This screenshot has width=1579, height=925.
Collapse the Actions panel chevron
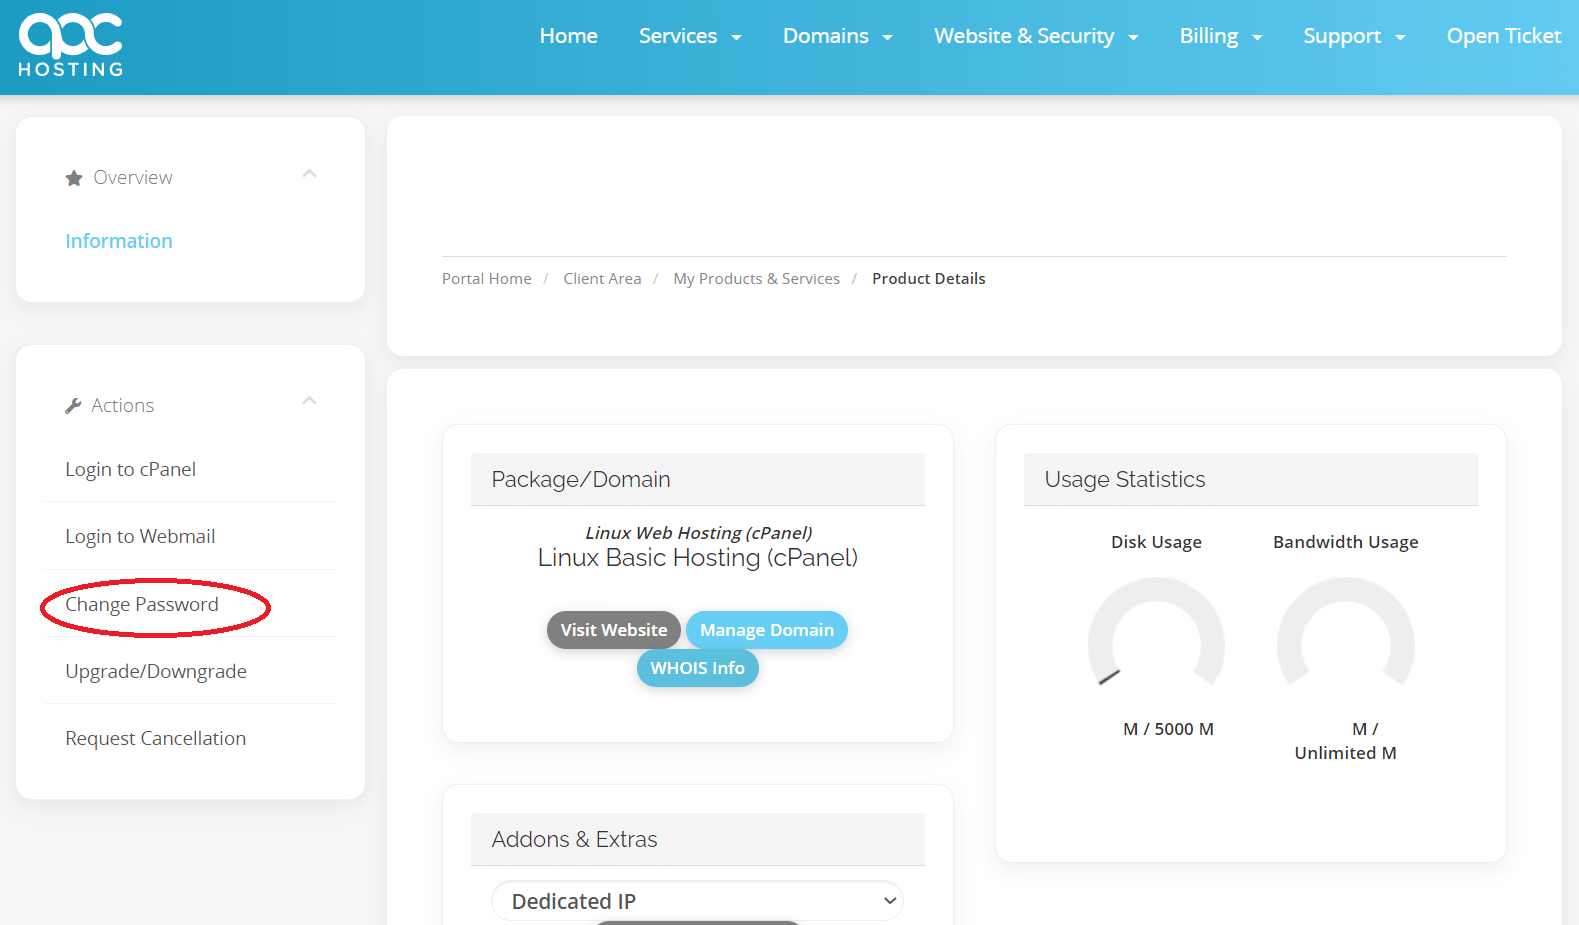pos(309,401)
